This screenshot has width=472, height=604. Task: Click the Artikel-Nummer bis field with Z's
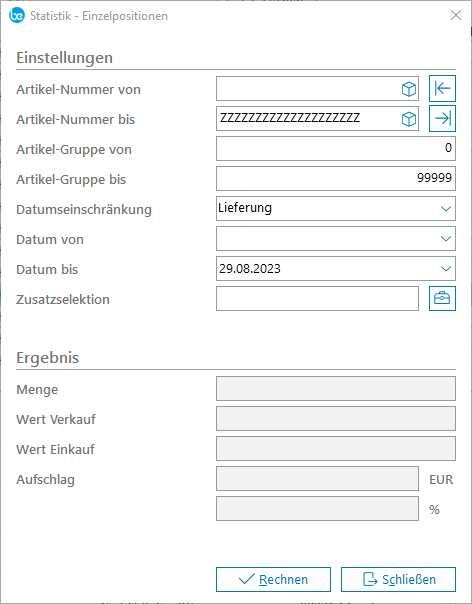point(308,119)
